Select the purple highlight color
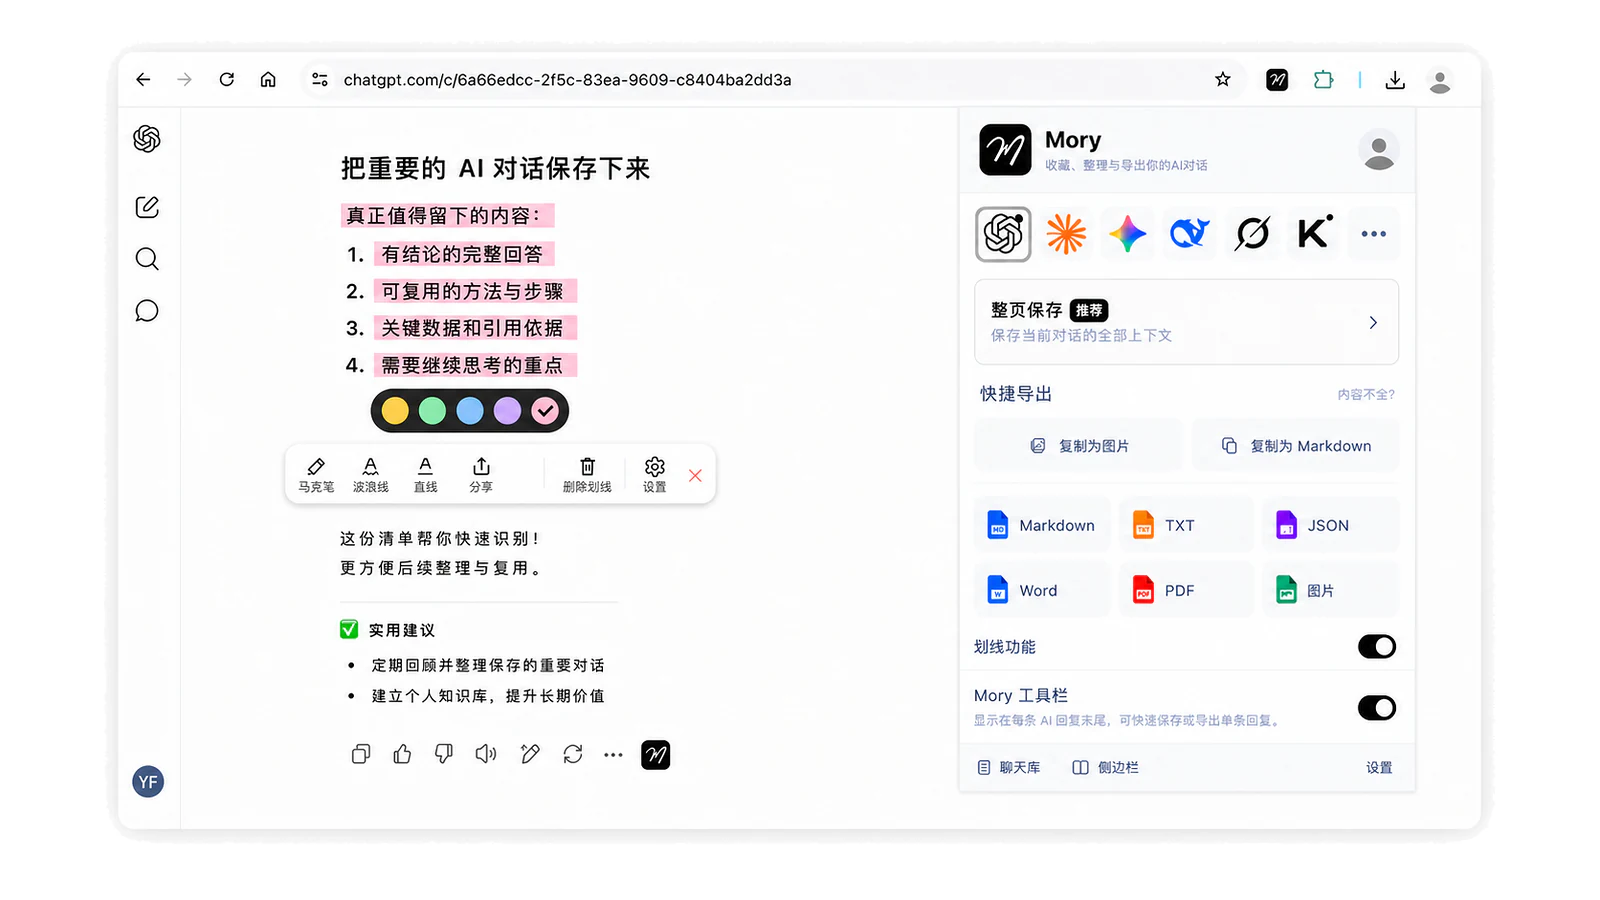The image size is (1600, 900). pos(507,411)
